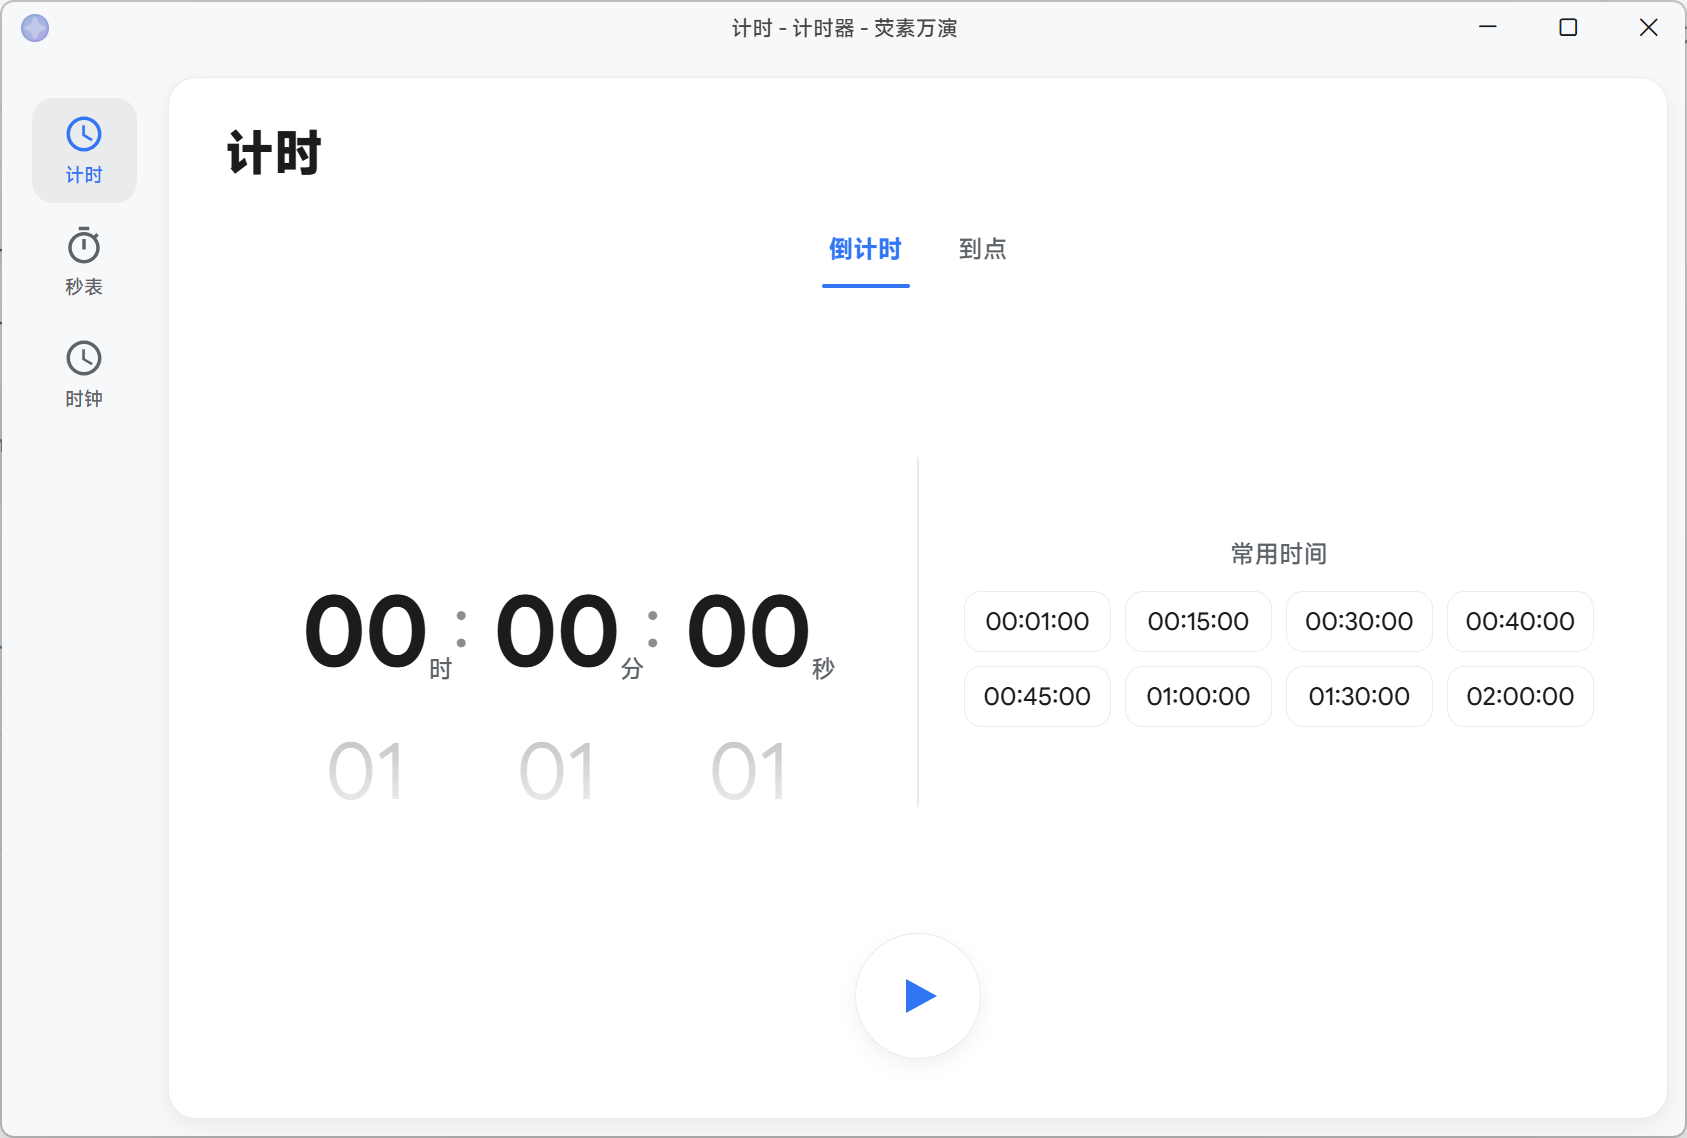Viewport: 1687px width, 1138px height.
Task: Click the 常用时间 heading
Action: pyautogui.click(x=1278, y=554)
